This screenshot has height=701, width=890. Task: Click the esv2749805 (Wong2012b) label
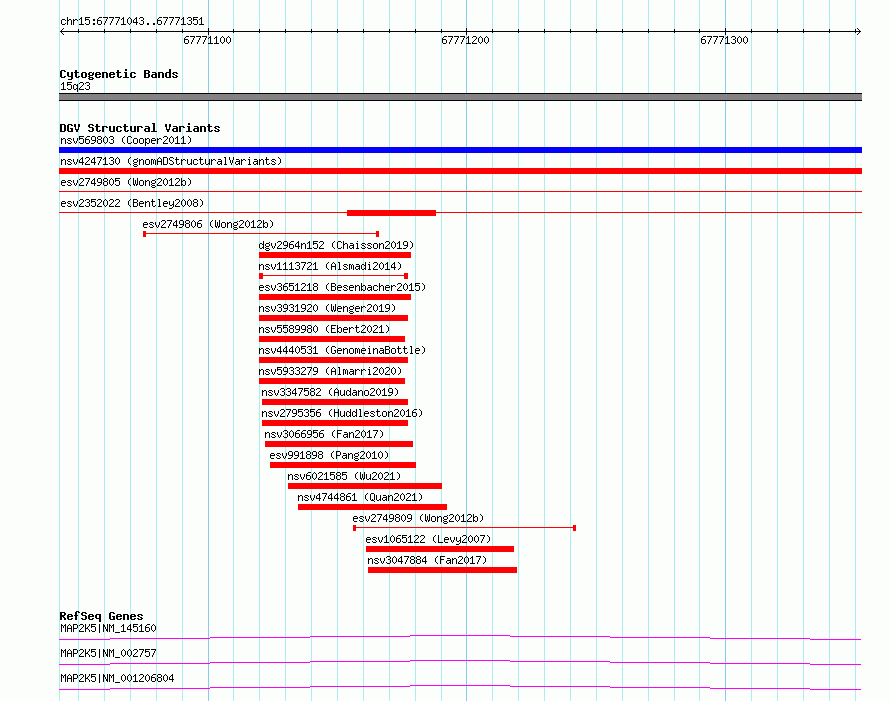pyautogui.click(x=126, y=182)
